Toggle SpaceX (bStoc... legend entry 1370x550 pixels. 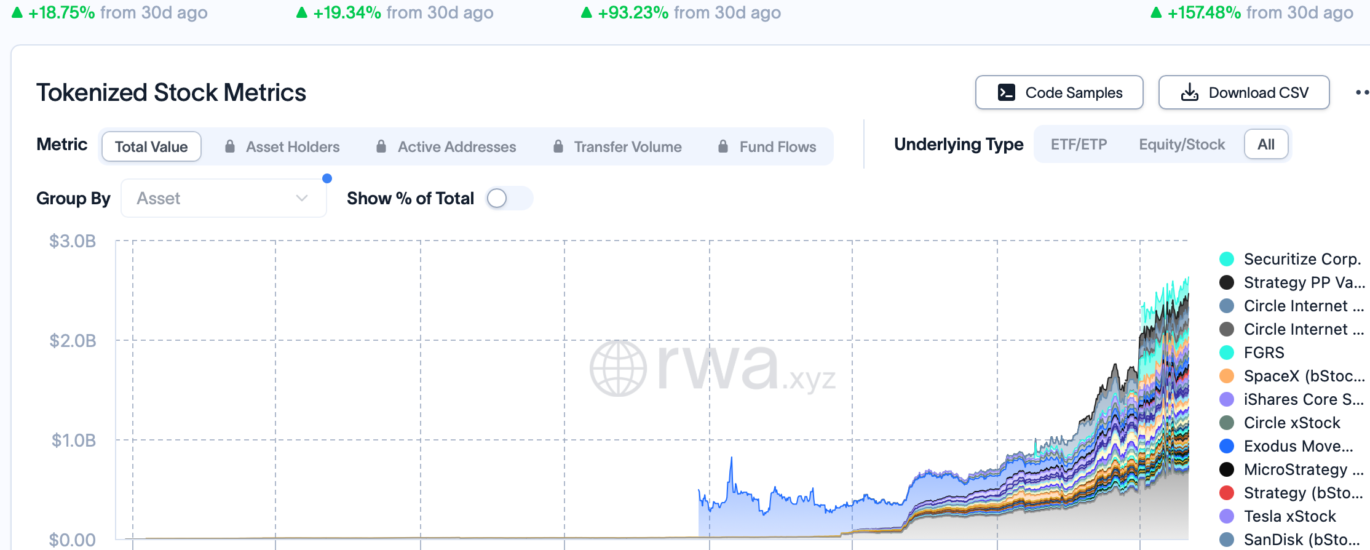coord(1292,376)
